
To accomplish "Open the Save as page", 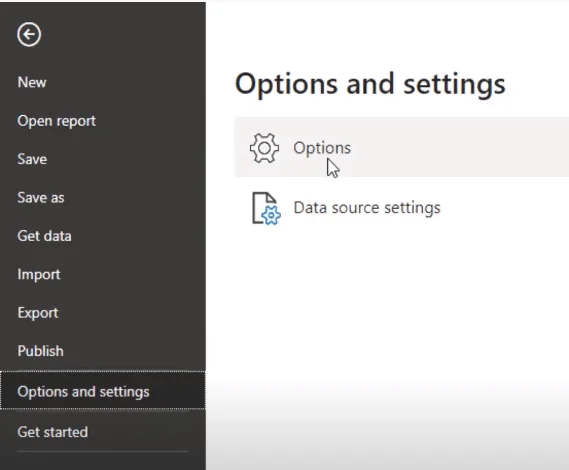I will pyautogui.click(x=41, y=198).
